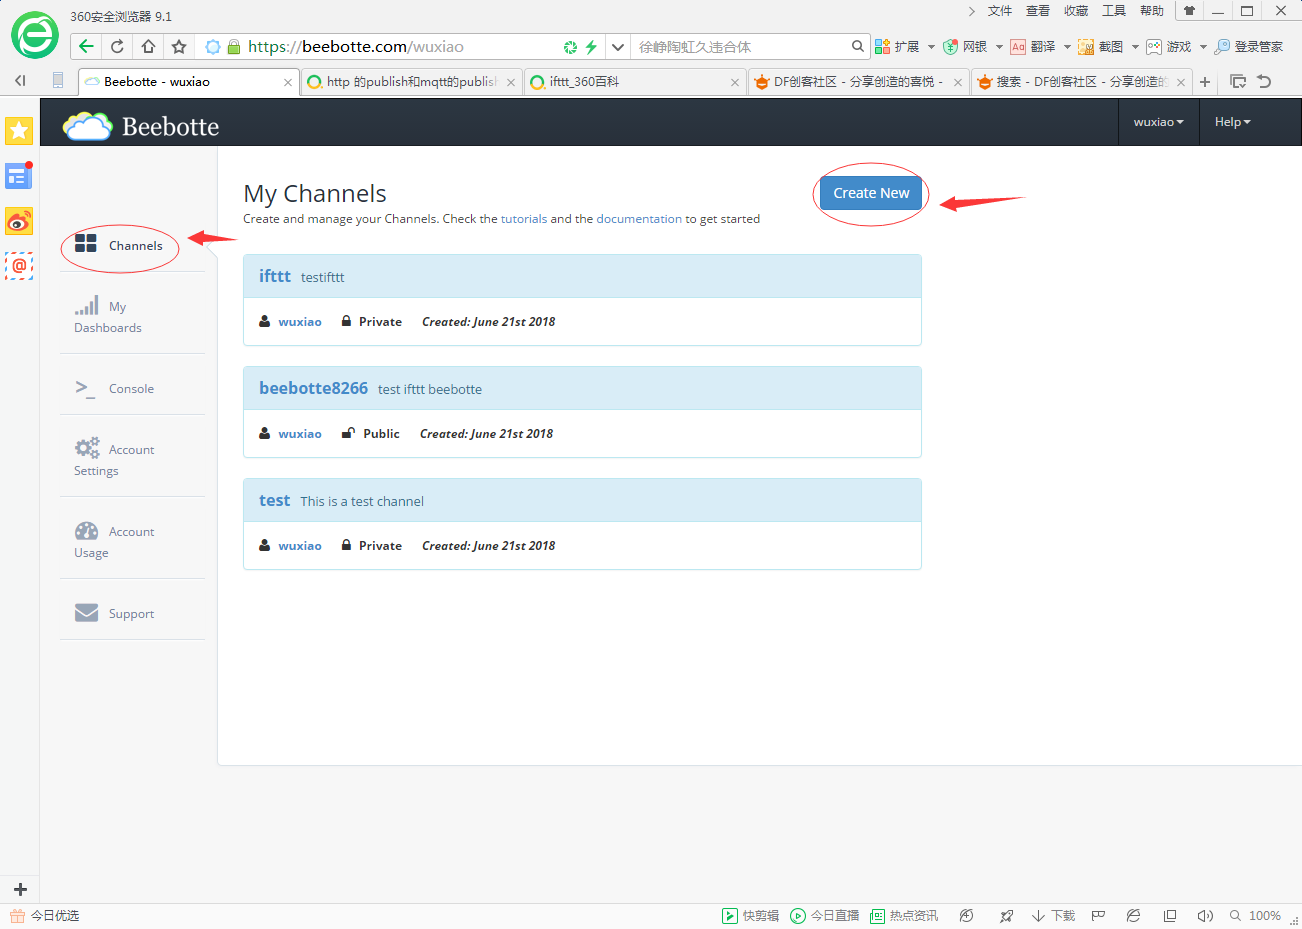Viewport: 1302px width, 929px height.
Task: Expand the 扩展 extensions dropdown
Action: (931, 47)
